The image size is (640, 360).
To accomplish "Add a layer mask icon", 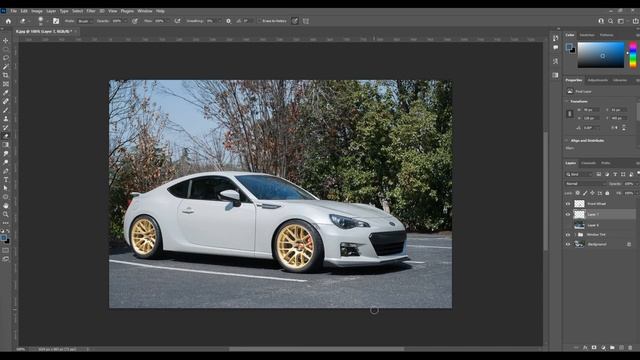I will coord(594,348).
